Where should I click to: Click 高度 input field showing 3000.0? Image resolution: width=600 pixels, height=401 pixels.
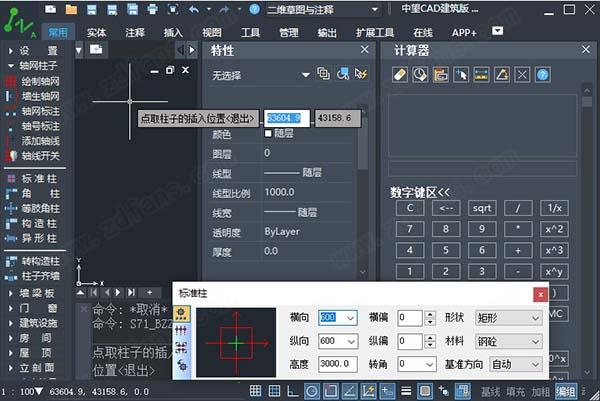click(x=338, y=364)
